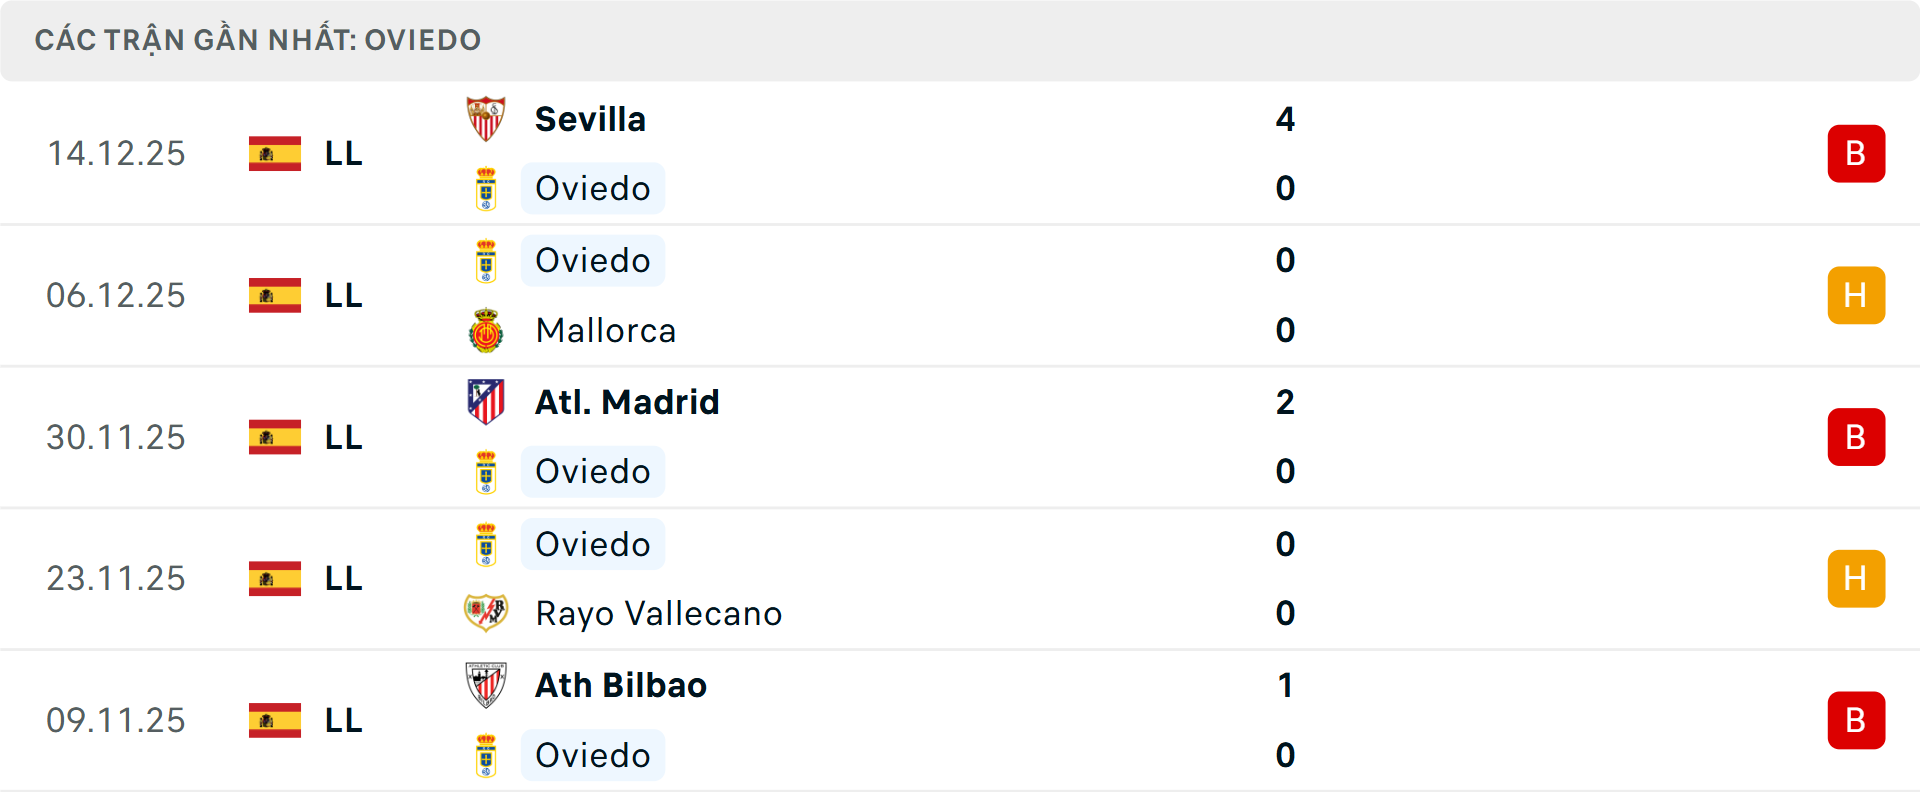The width and height of the screenshot is (1920, 792).
Task: Select the Oviedo logo next to Sevilla match
Action: coord(487,188)
